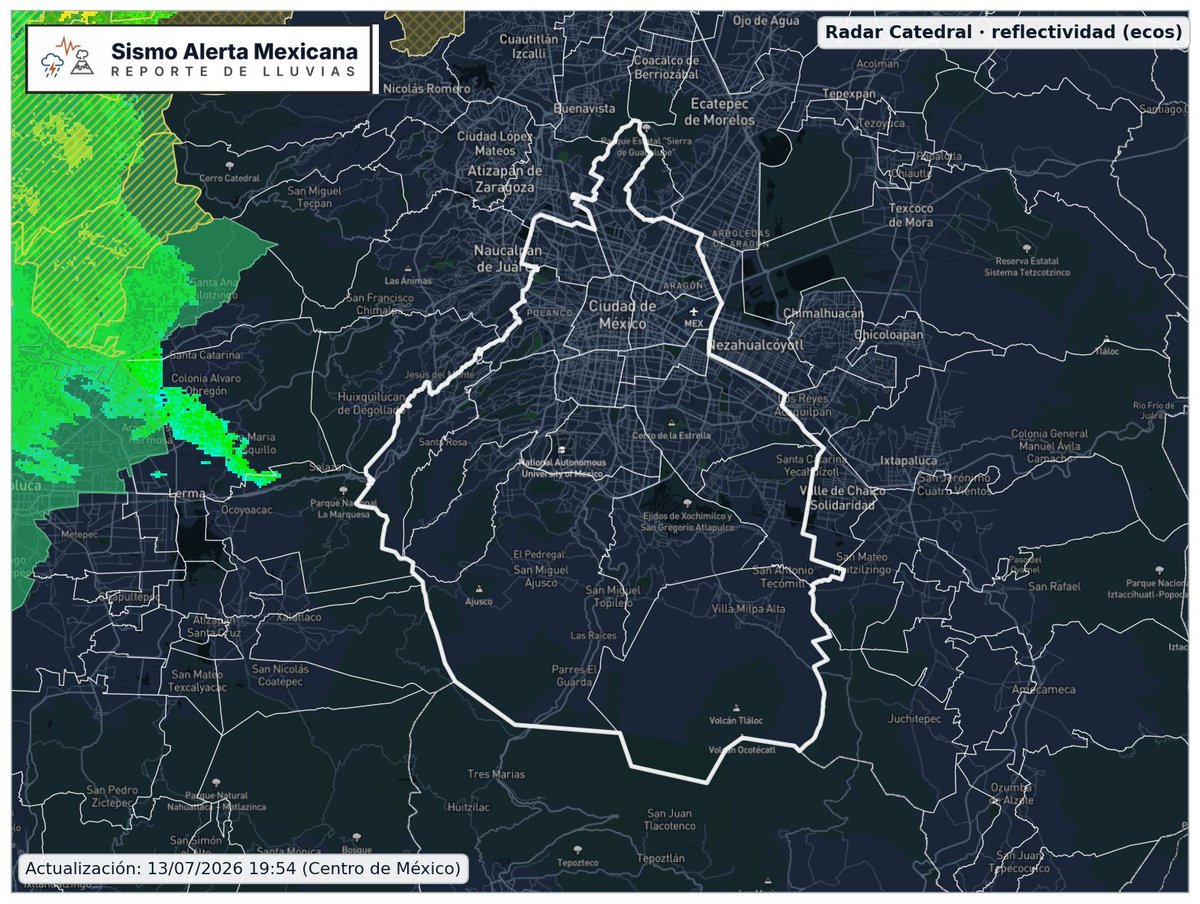
Task: Click the San Juan Tlacotenco label
Action: [669, 819]
